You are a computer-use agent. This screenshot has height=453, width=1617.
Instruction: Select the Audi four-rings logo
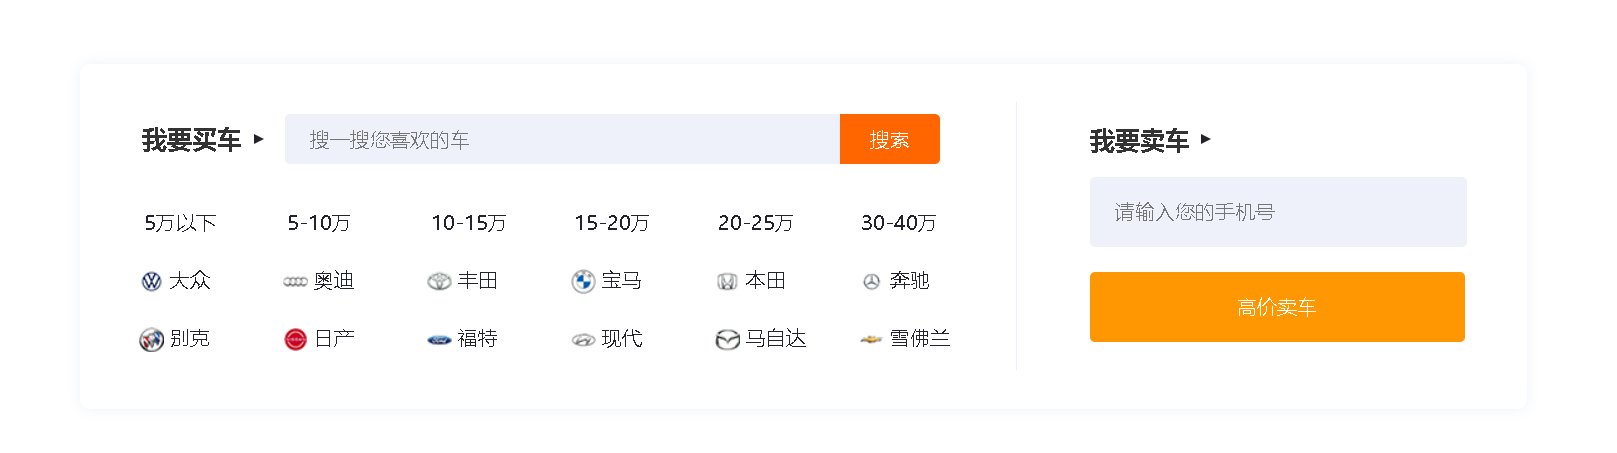tap(295, 283)
